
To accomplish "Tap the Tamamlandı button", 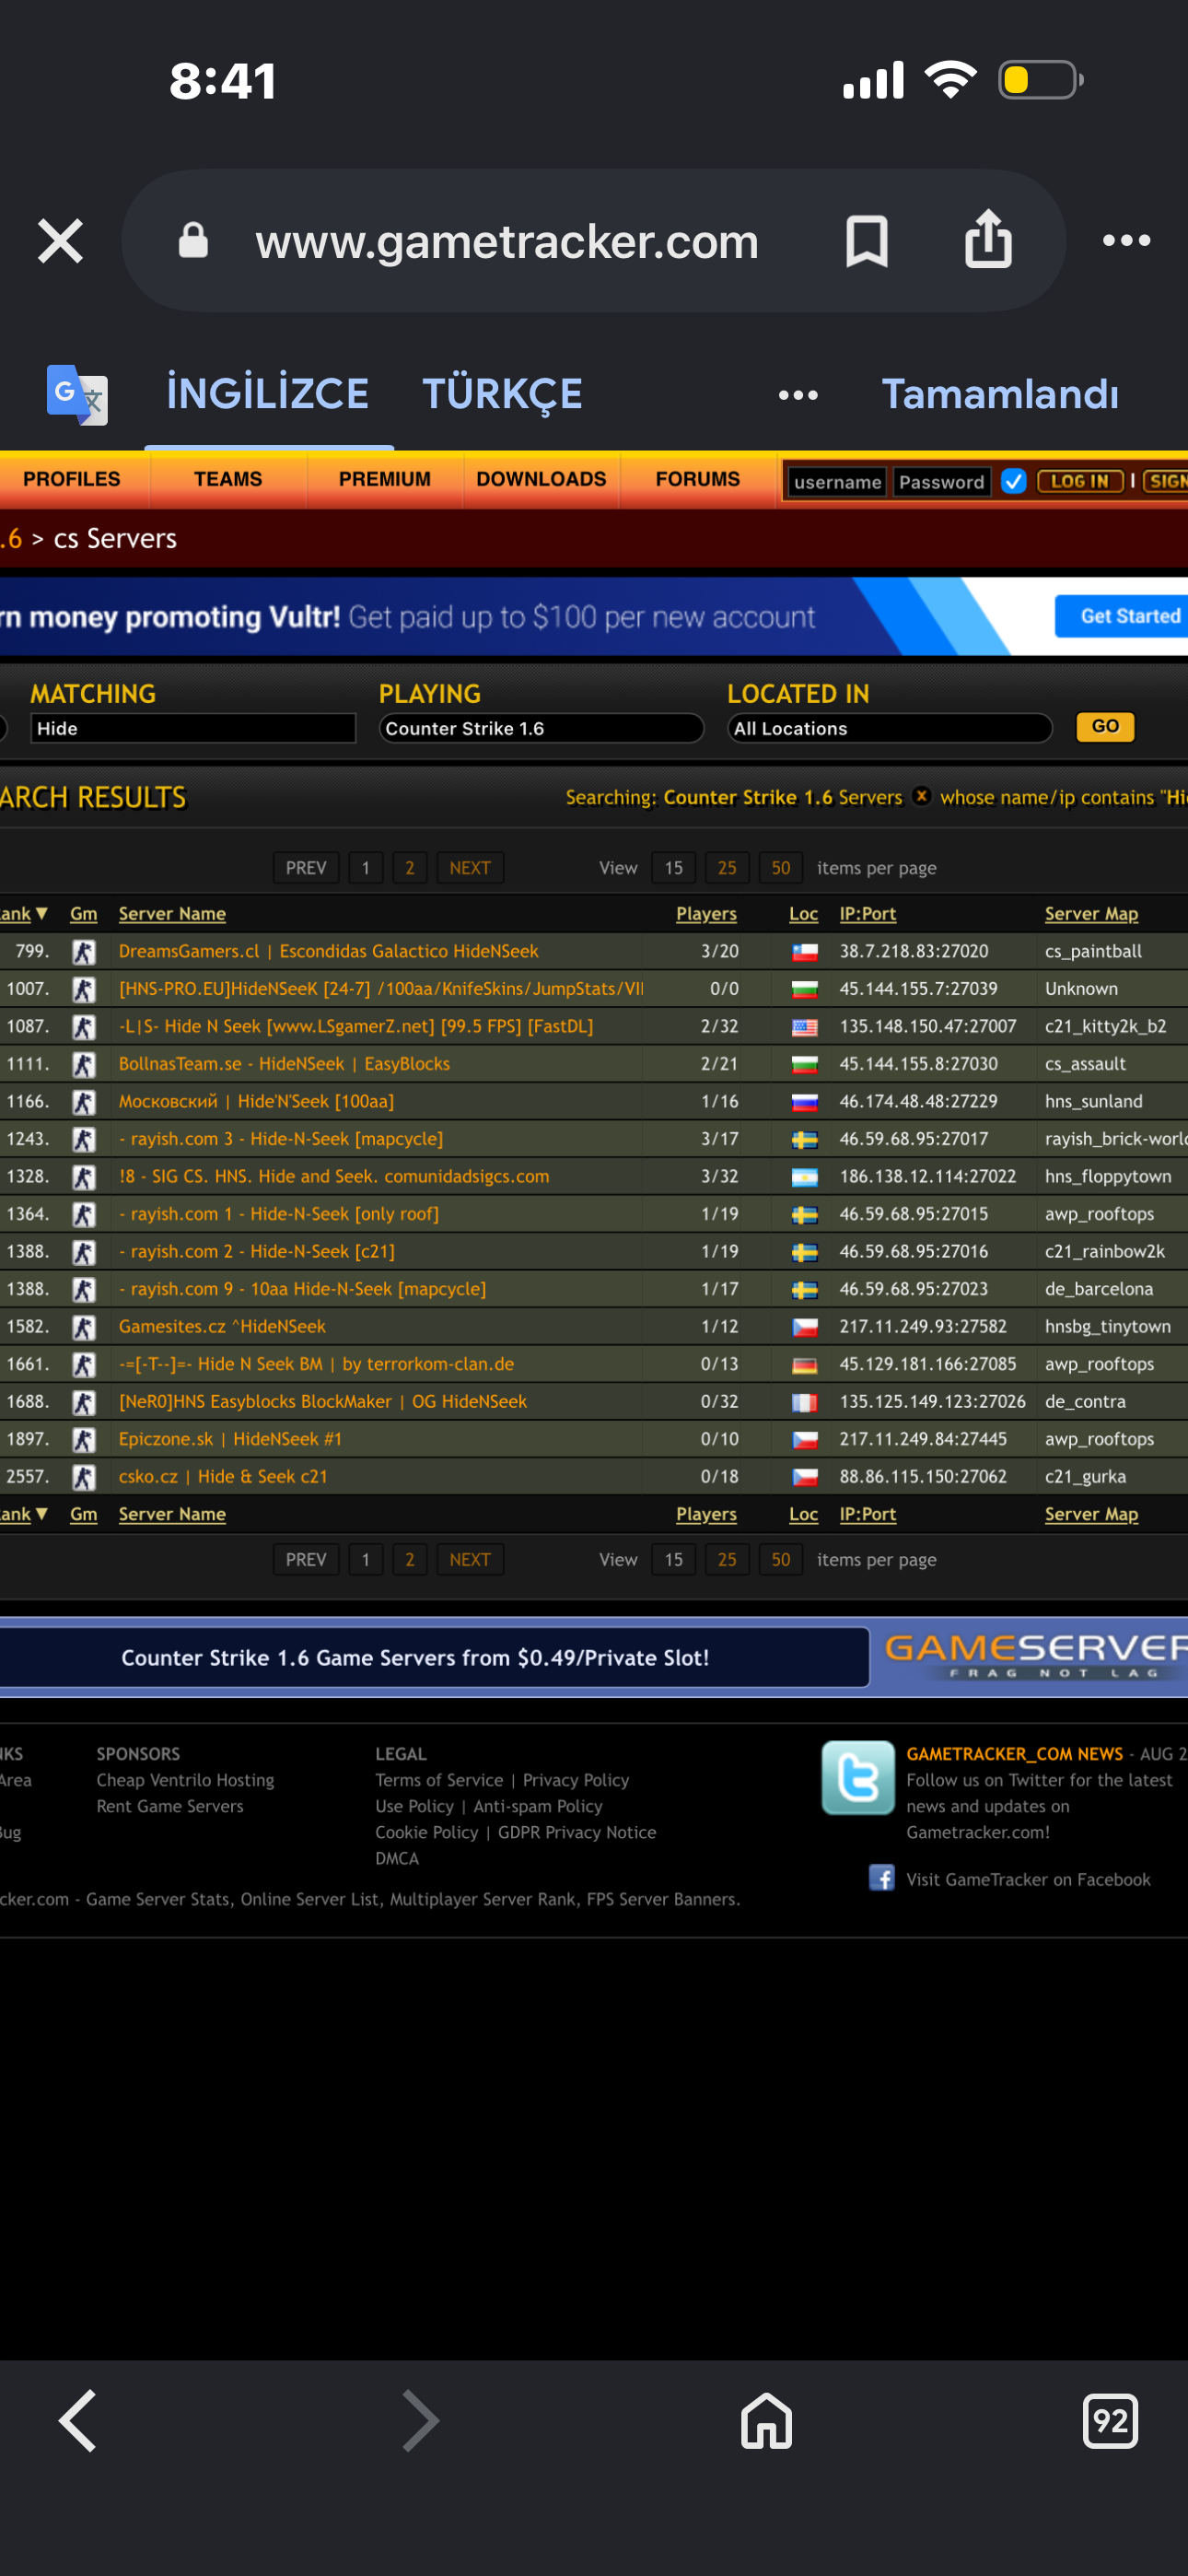I will coord(999,394).
